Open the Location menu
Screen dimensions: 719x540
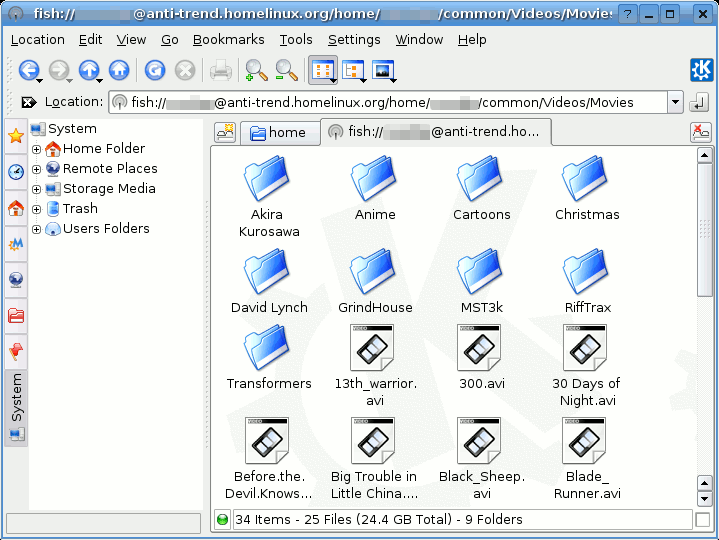[38, 40]
